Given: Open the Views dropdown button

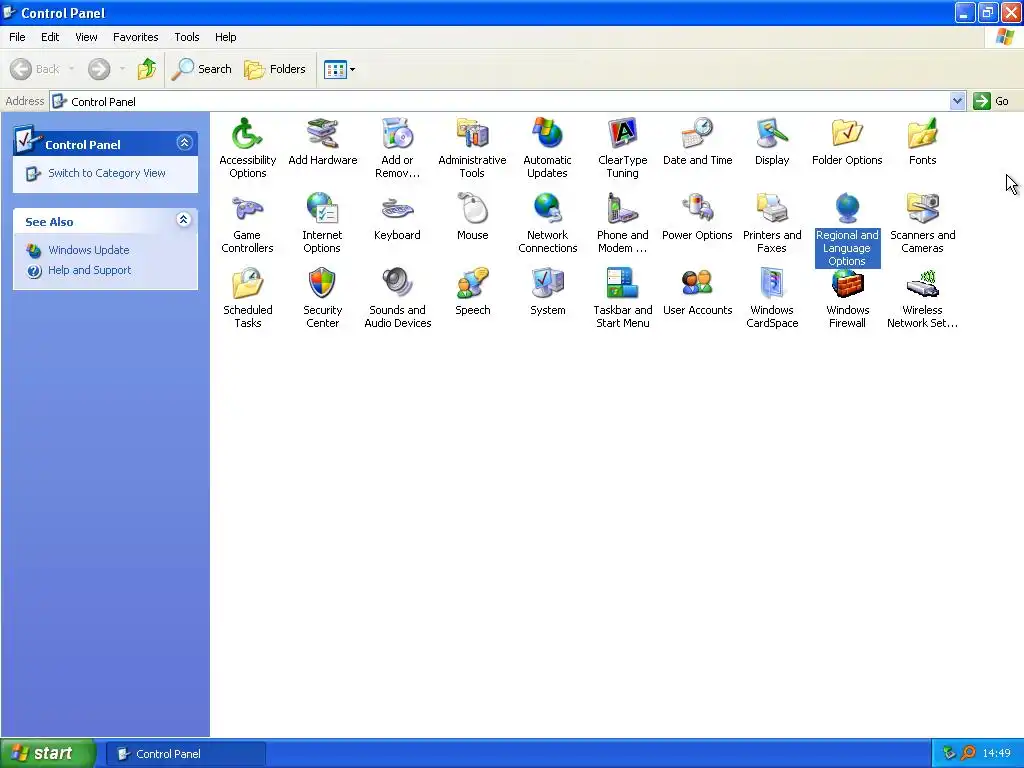Looking at the screenshot, I should coord(340,69).
